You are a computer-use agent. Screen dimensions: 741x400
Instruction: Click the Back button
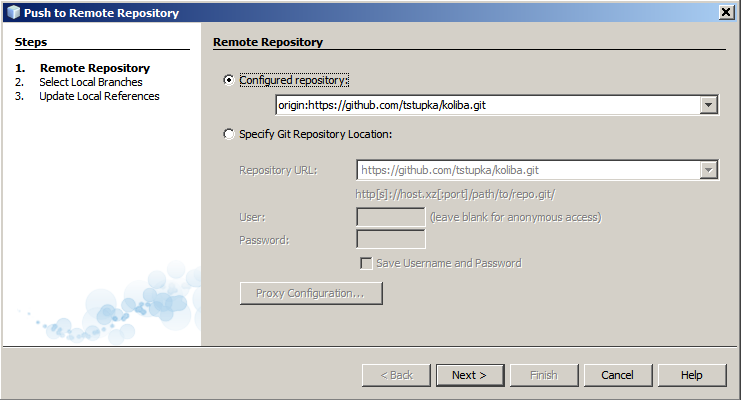tap(396, 375)
